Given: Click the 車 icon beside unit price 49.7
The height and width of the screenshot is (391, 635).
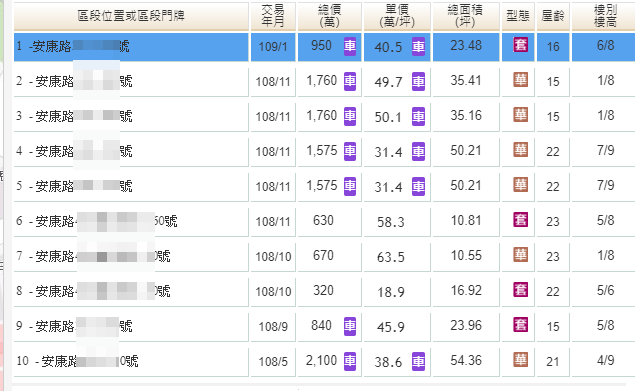Looking at the screenshot, I should (418, 81).
